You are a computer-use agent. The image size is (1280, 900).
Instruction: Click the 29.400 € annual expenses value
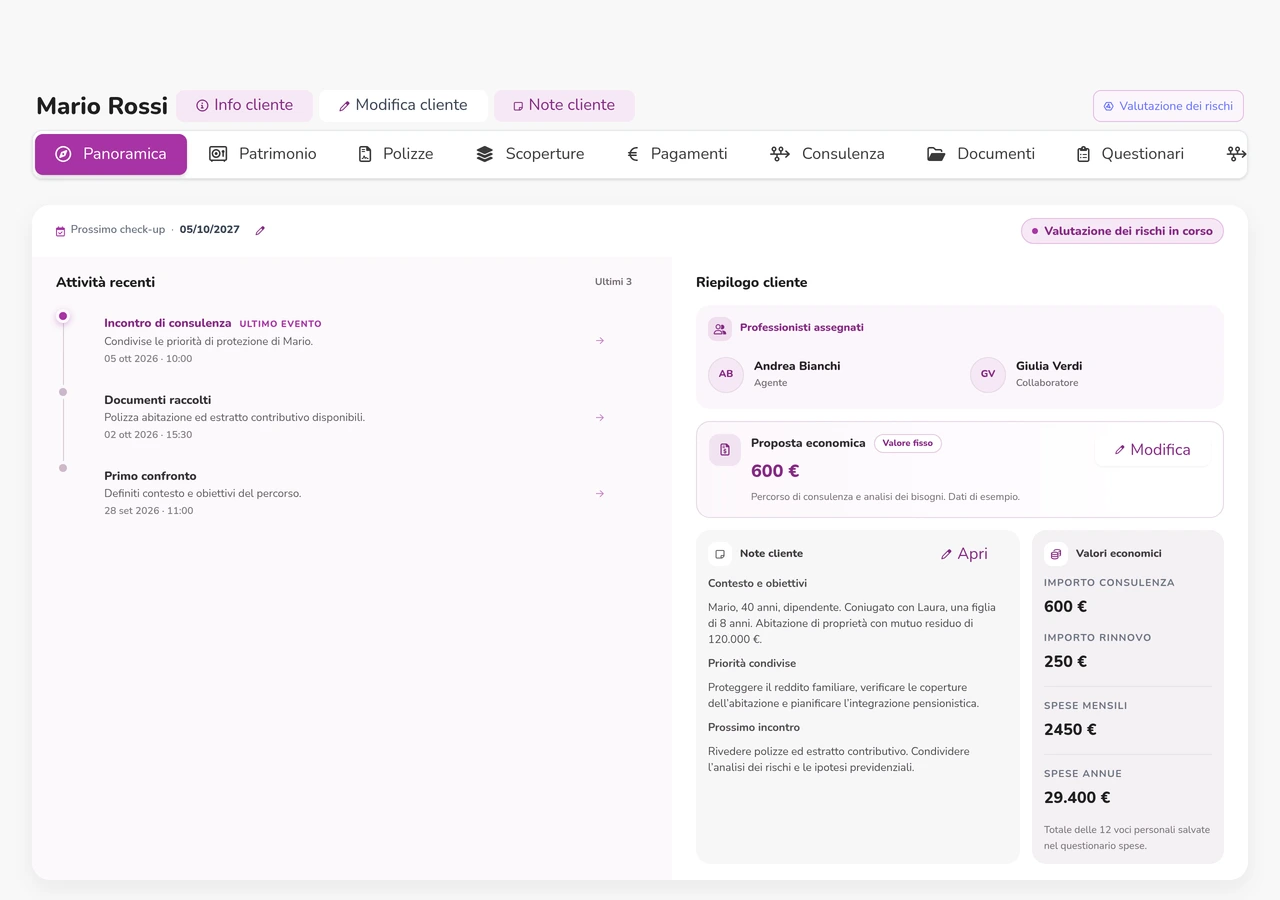tap(1077, 798)
